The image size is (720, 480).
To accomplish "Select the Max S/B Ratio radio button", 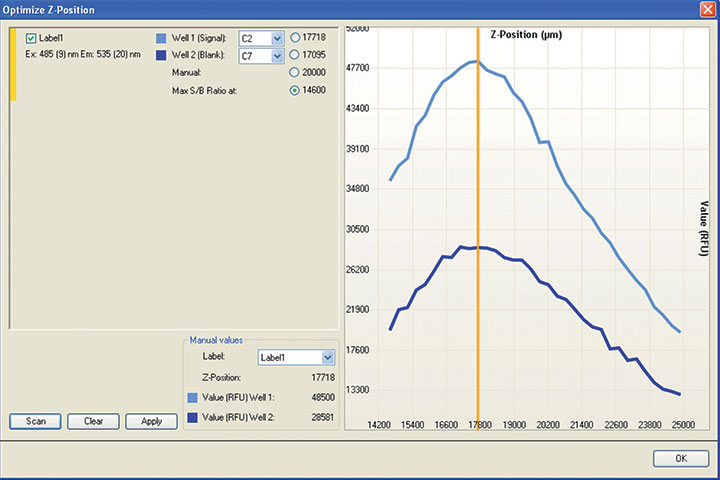I will (x=295, y=91).
